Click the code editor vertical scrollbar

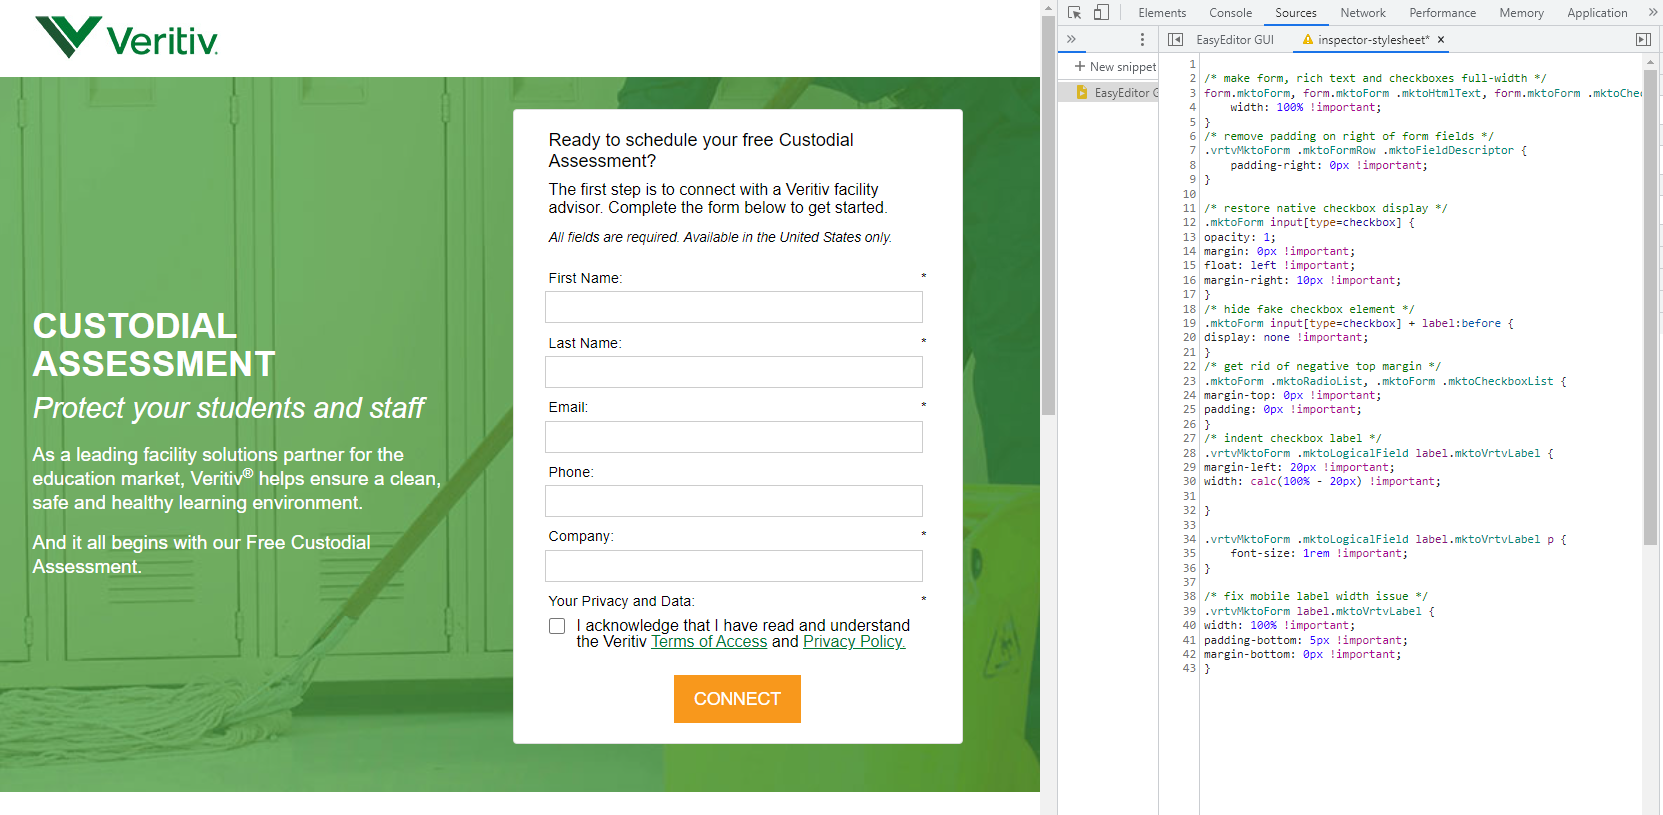tap(1650, 305)
